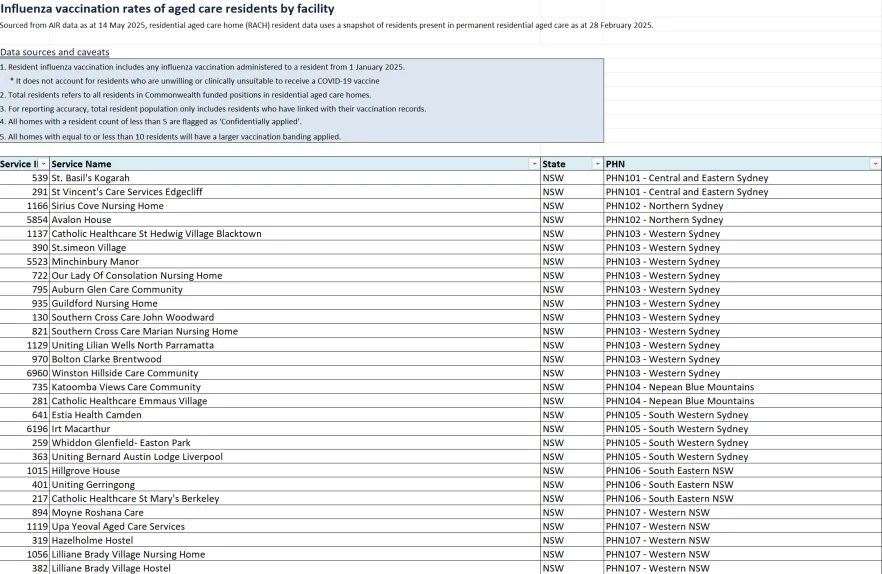Image resolution: width=882 pixels, height=574 pixels.
Task: Select the Service Name header cell
Action: [x=295, y=164]
